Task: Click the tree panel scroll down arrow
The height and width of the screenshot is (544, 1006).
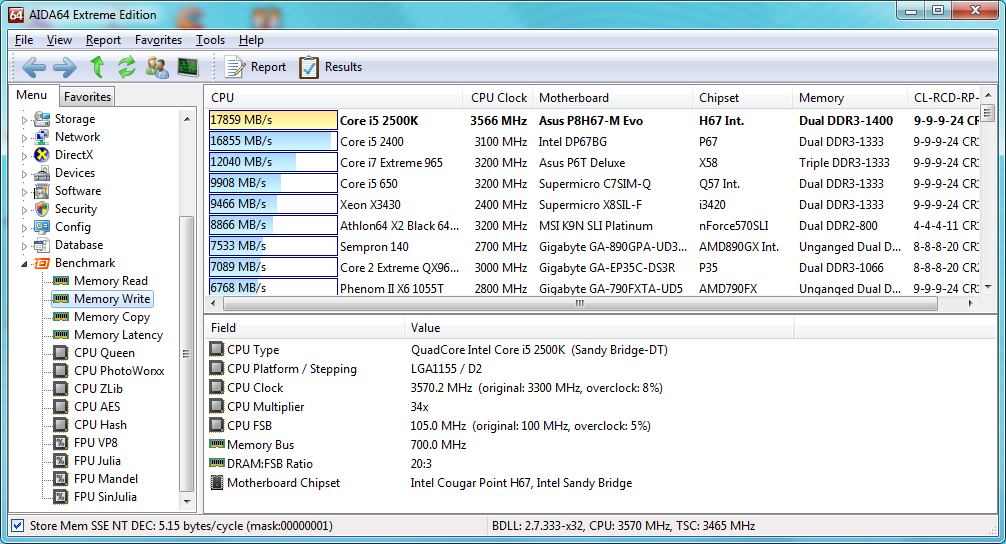Action: pos(187,502)
